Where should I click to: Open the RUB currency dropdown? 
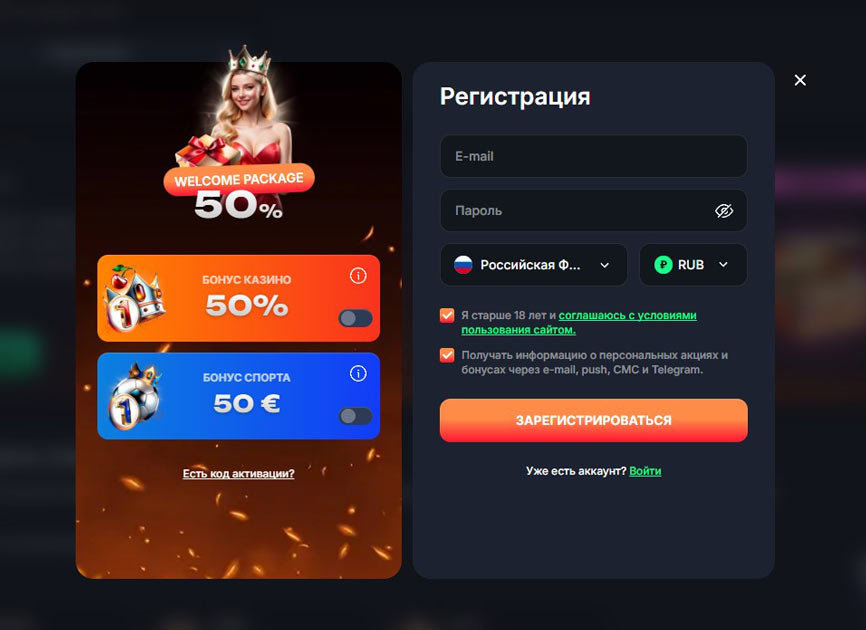(x=693, y=265)
